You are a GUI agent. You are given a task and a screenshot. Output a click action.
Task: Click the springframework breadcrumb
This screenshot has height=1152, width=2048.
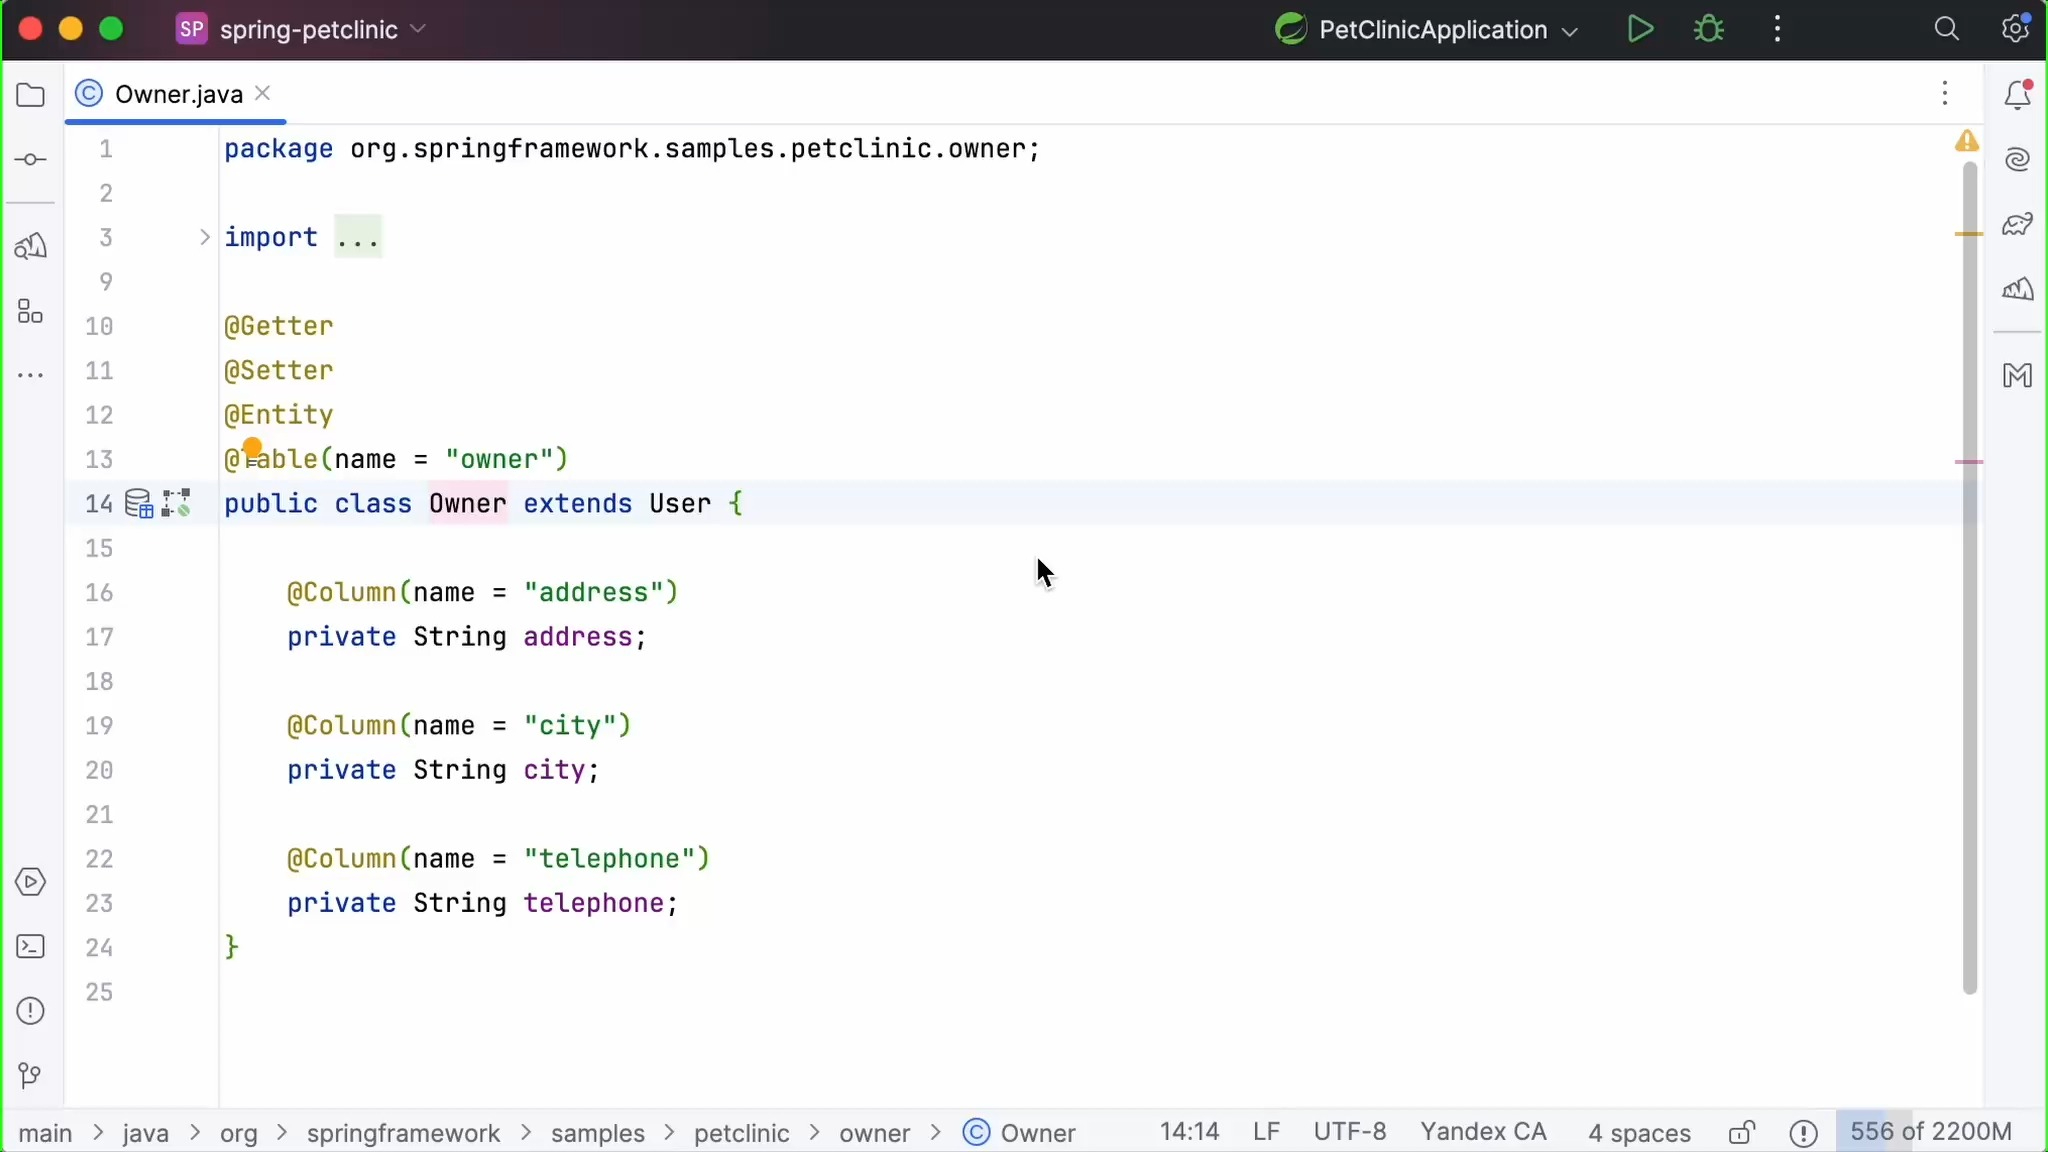point(403,1133)
